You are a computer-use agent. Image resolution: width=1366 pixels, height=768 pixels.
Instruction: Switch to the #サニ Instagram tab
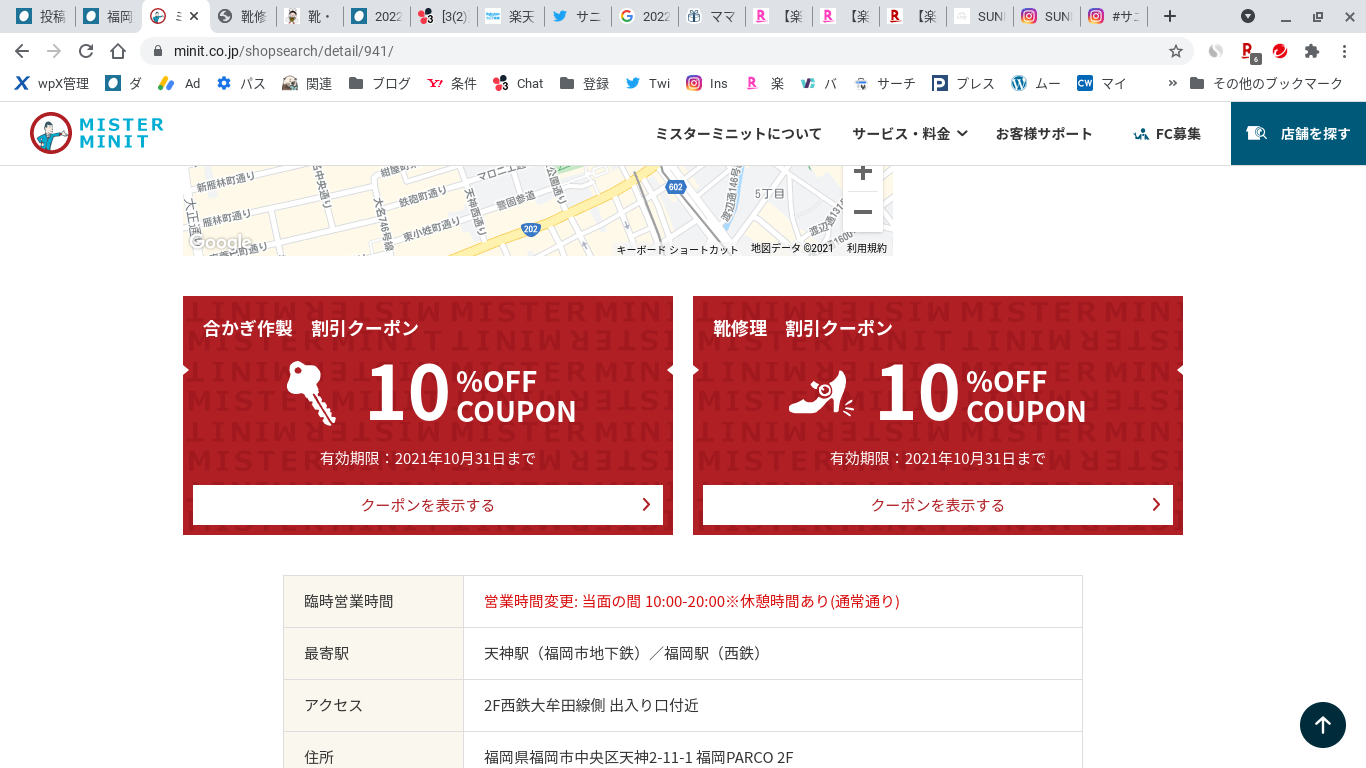1113,16
